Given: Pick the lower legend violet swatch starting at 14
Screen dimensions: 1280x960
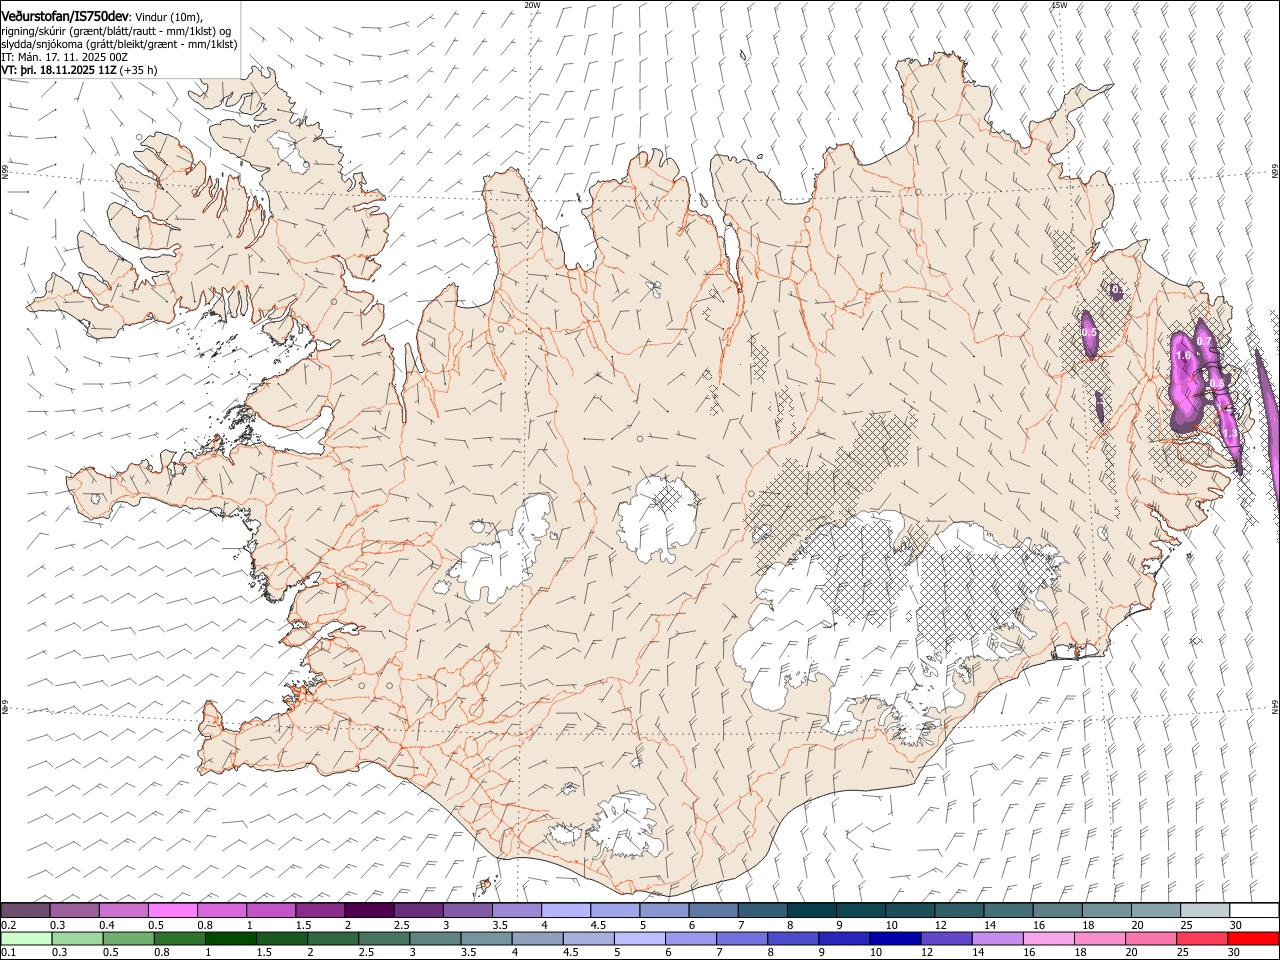Looking at the screenshot, I should tap(998, 939).
